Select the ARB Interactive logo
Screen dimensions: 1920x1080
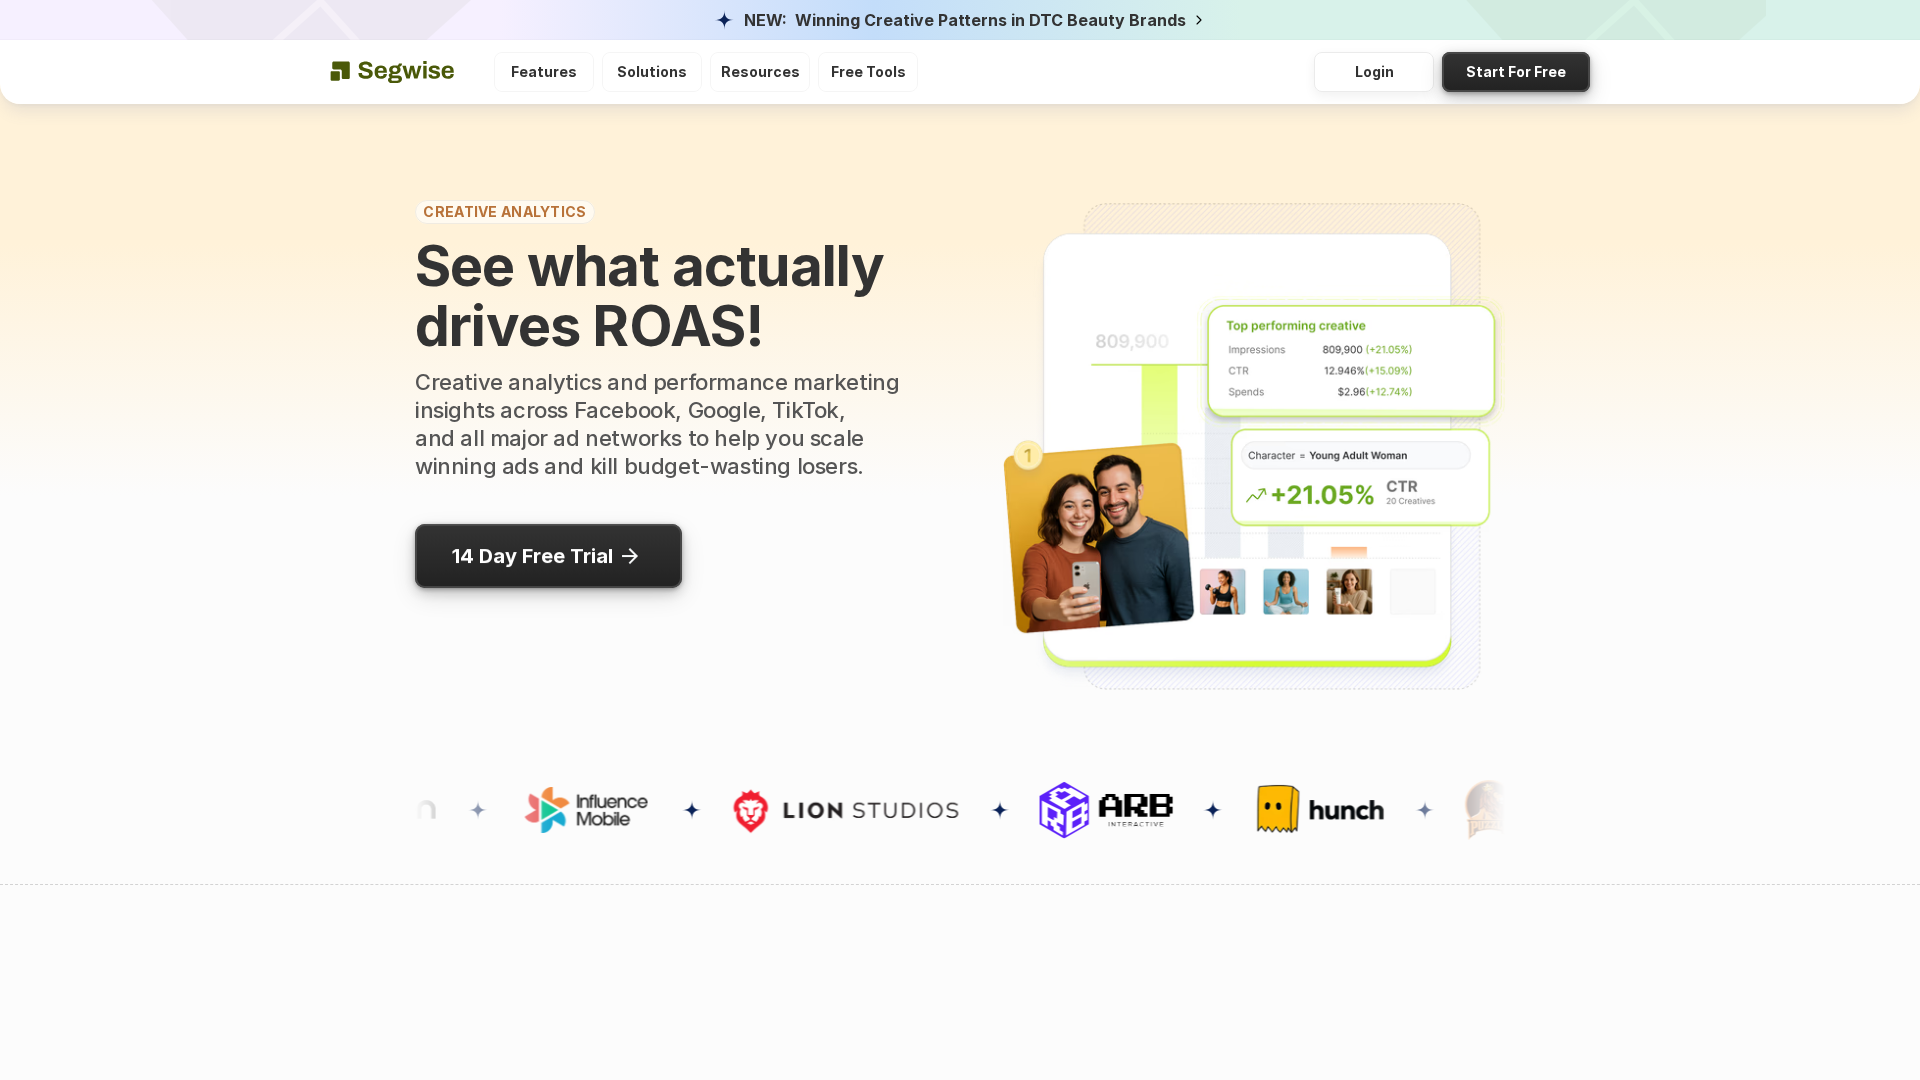[x=1105, y=809]
